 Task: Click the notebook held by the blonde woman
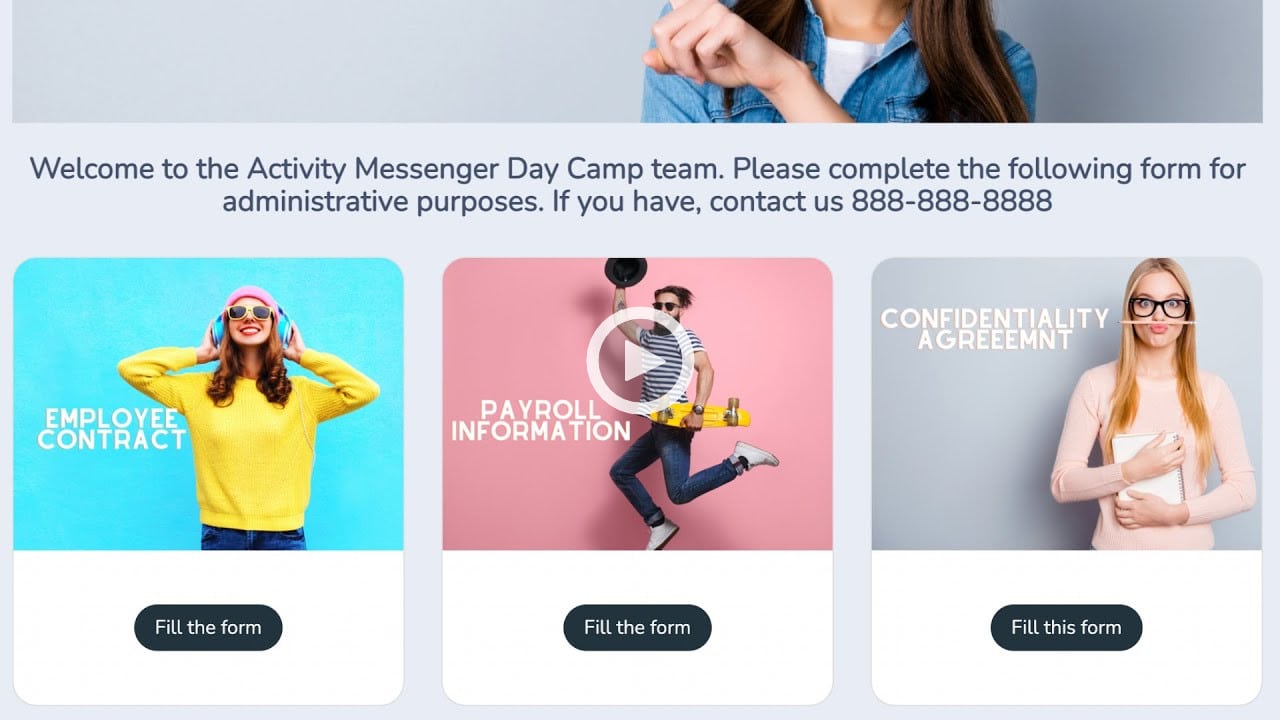(1148, 467)
